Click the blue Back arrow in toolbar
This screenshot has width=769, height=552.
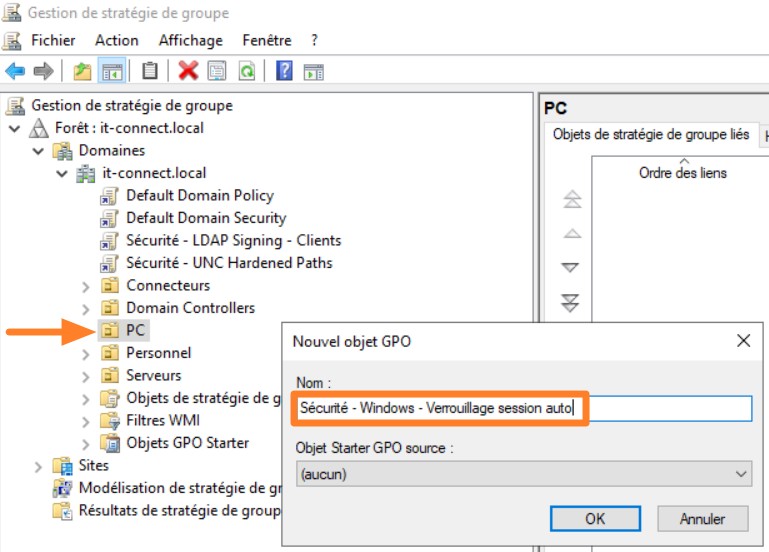tap(15, 71)
